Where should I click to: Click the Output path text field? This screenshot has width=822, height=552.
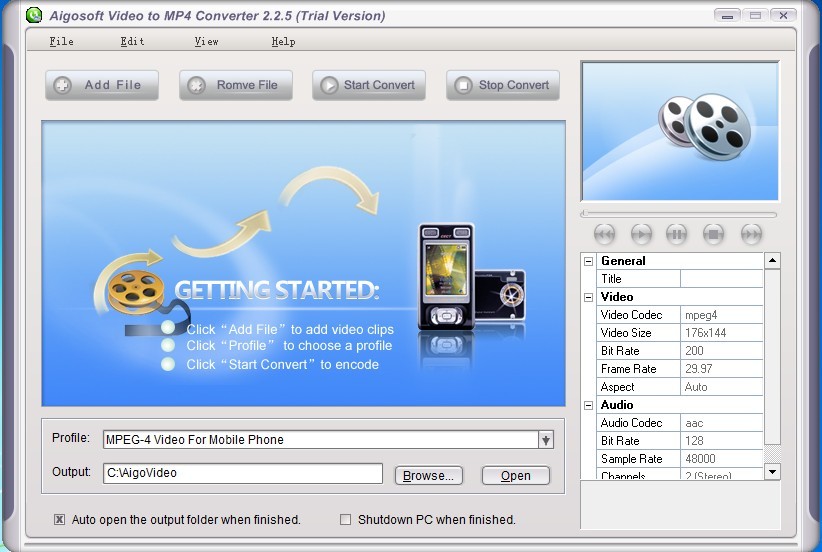pos(243,473)
